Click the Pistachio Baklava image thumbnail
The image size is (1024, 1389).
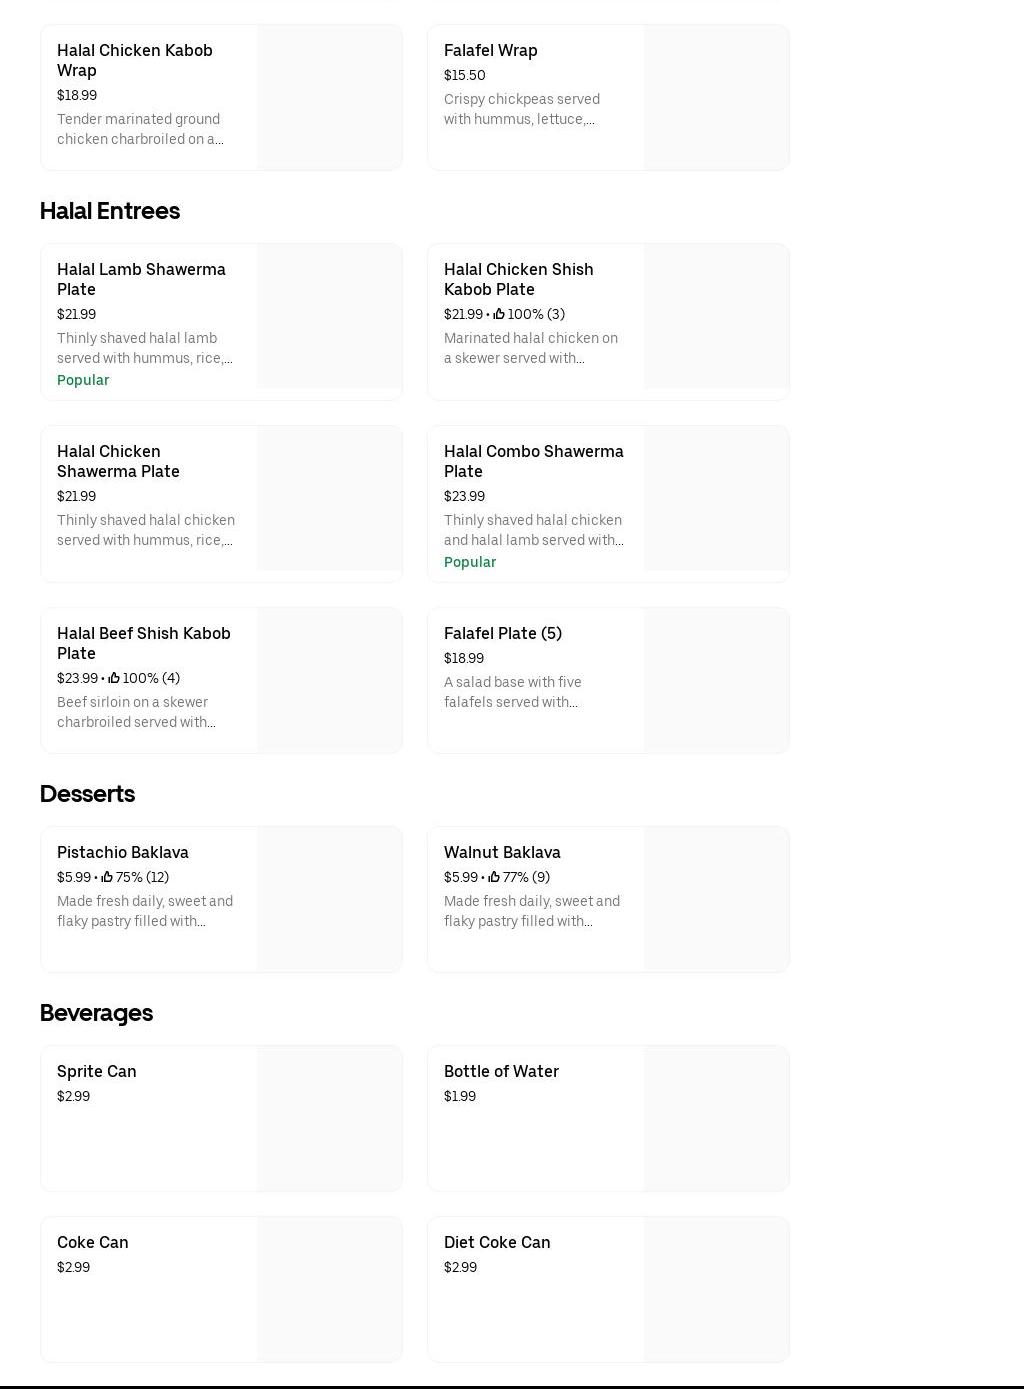click(329, 899)
